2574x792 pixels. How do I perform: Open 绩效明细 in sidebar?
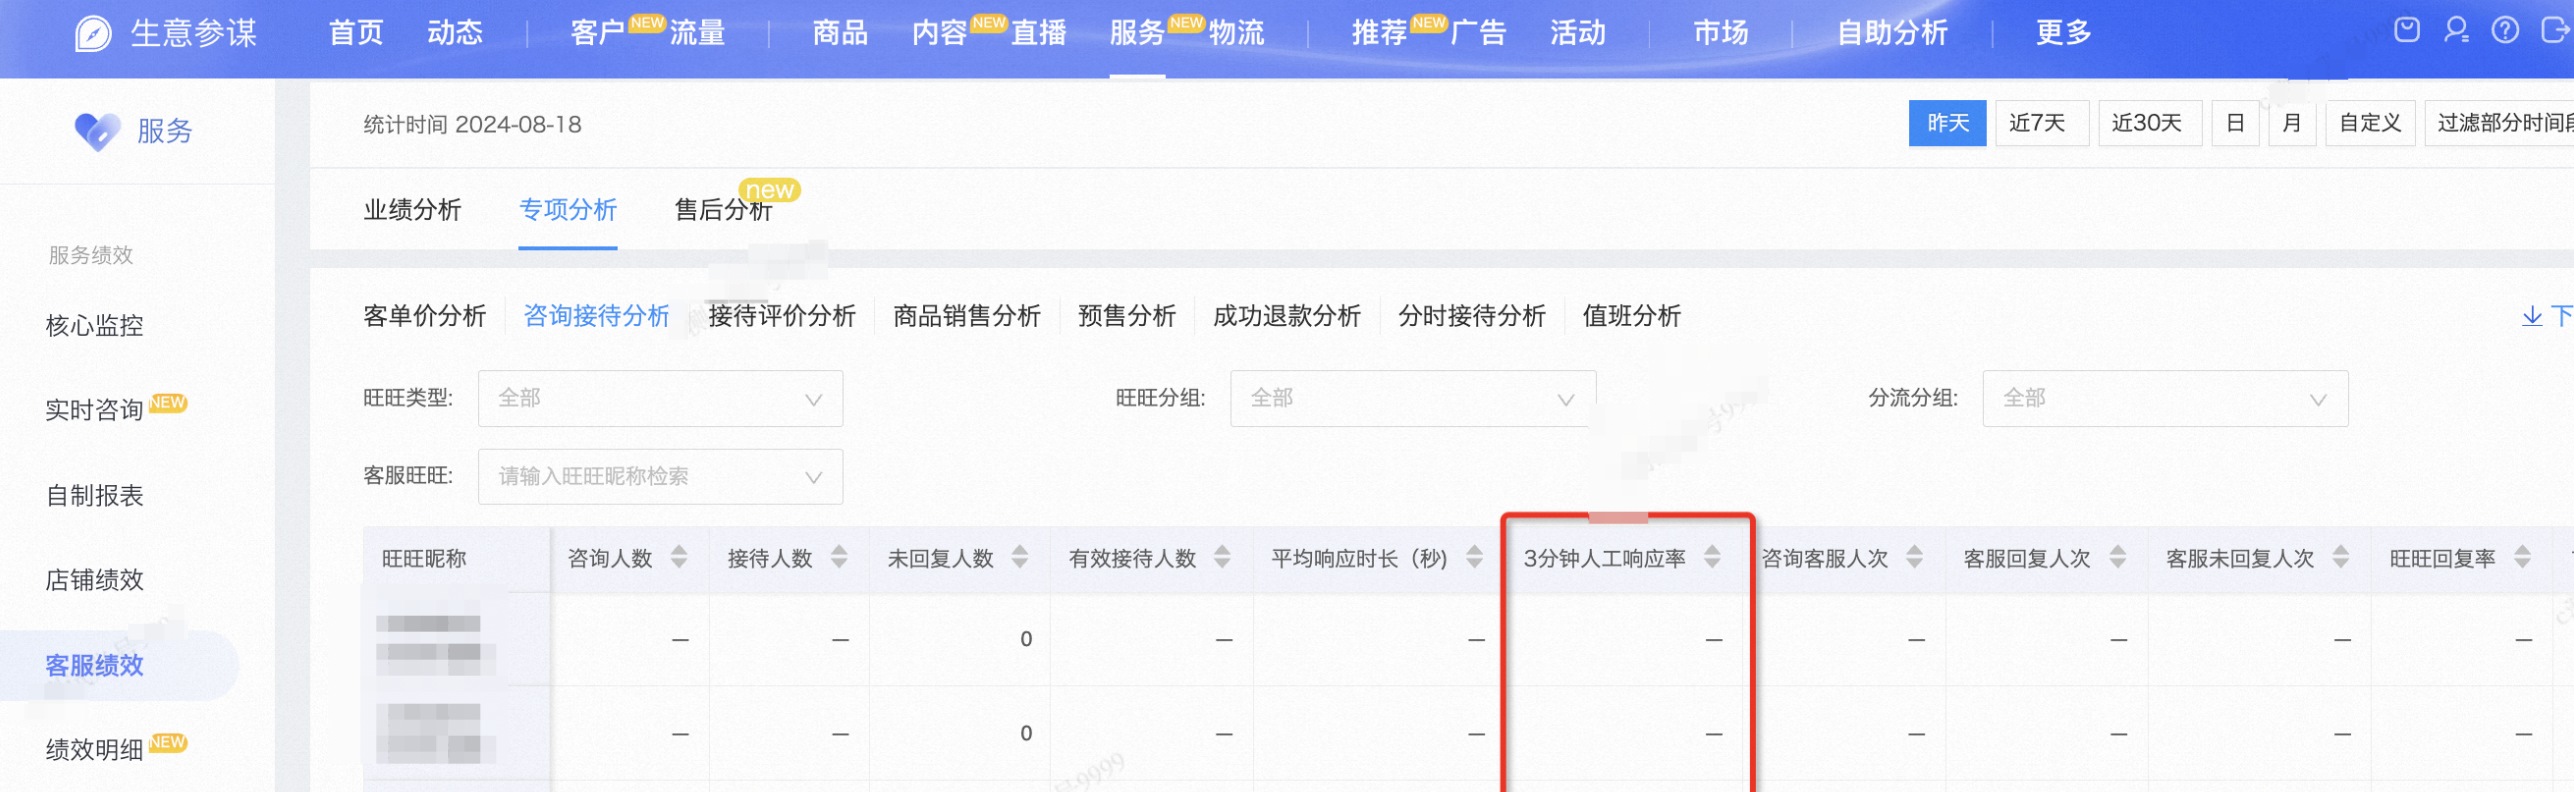point(95,750)
